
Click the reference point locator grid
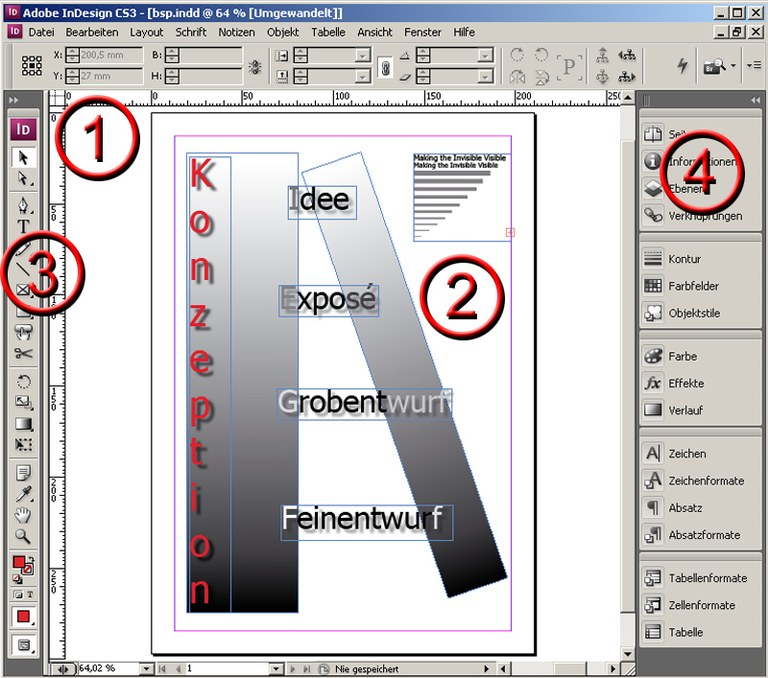[x=31, y=65]
